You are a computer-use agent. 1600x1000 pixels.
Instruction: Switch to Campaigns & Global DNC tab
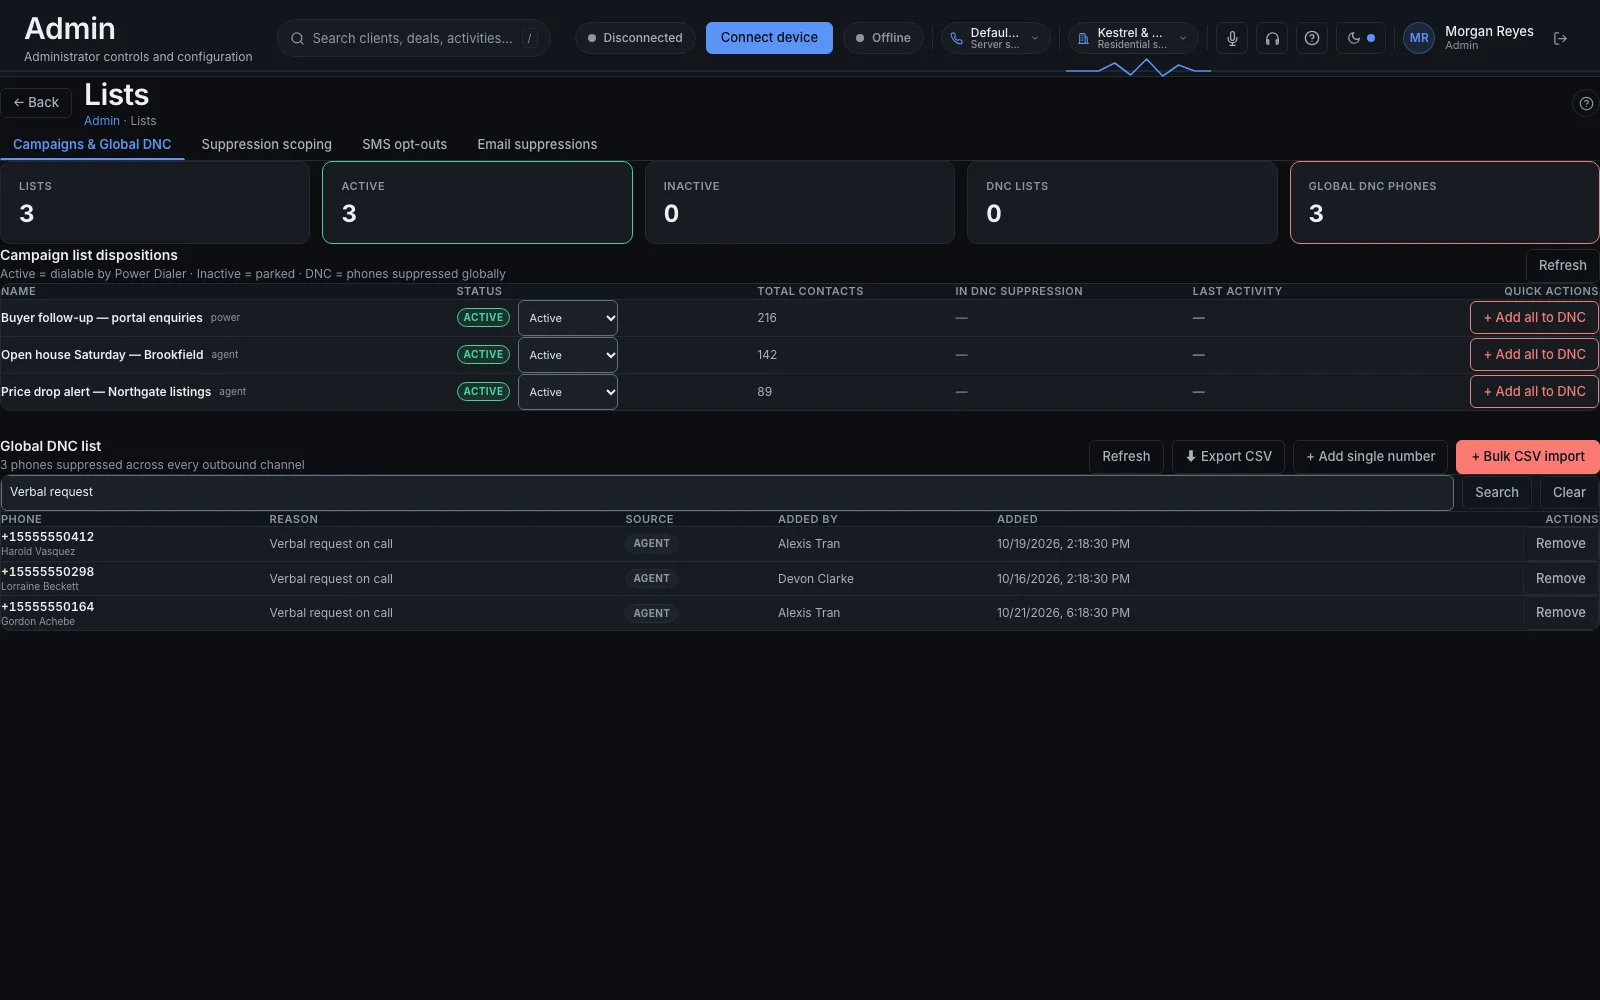pyautogui.click(x=92, y=144)
